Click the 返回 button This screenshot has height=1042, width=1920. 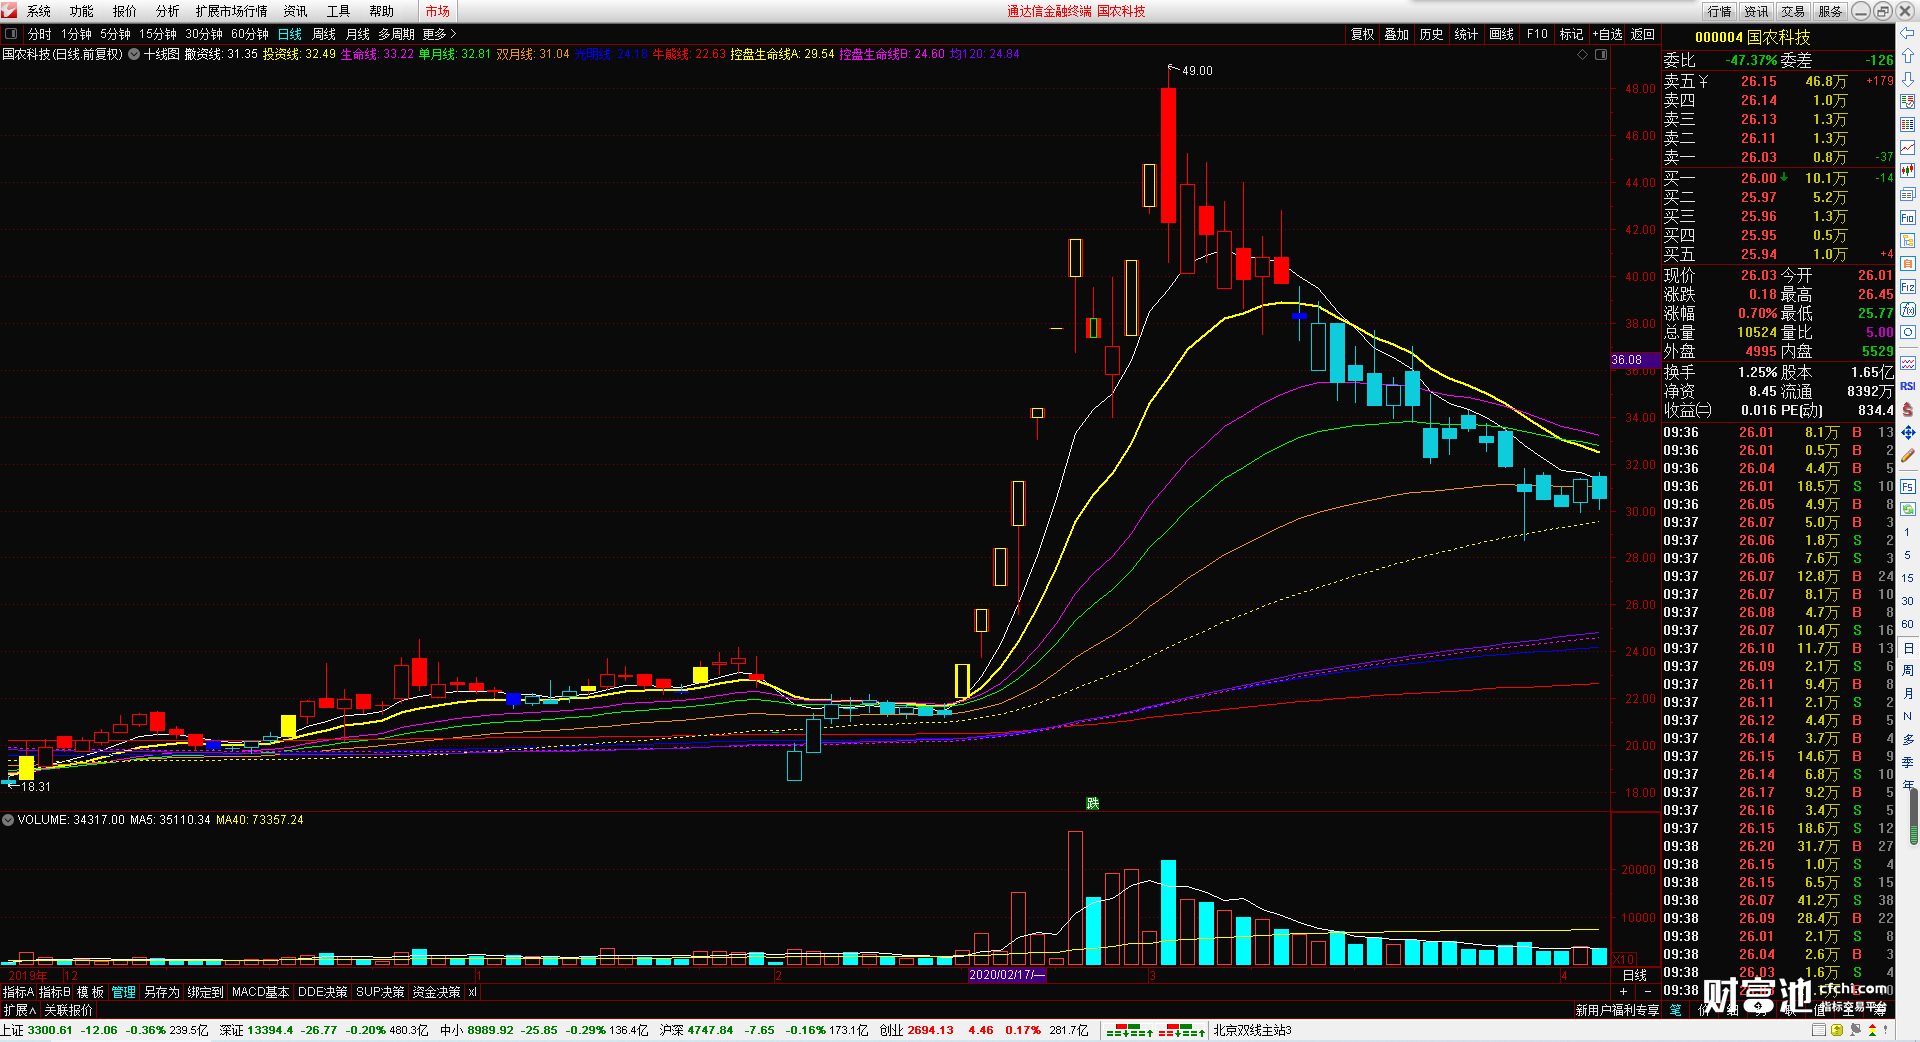coord(1643,34)
